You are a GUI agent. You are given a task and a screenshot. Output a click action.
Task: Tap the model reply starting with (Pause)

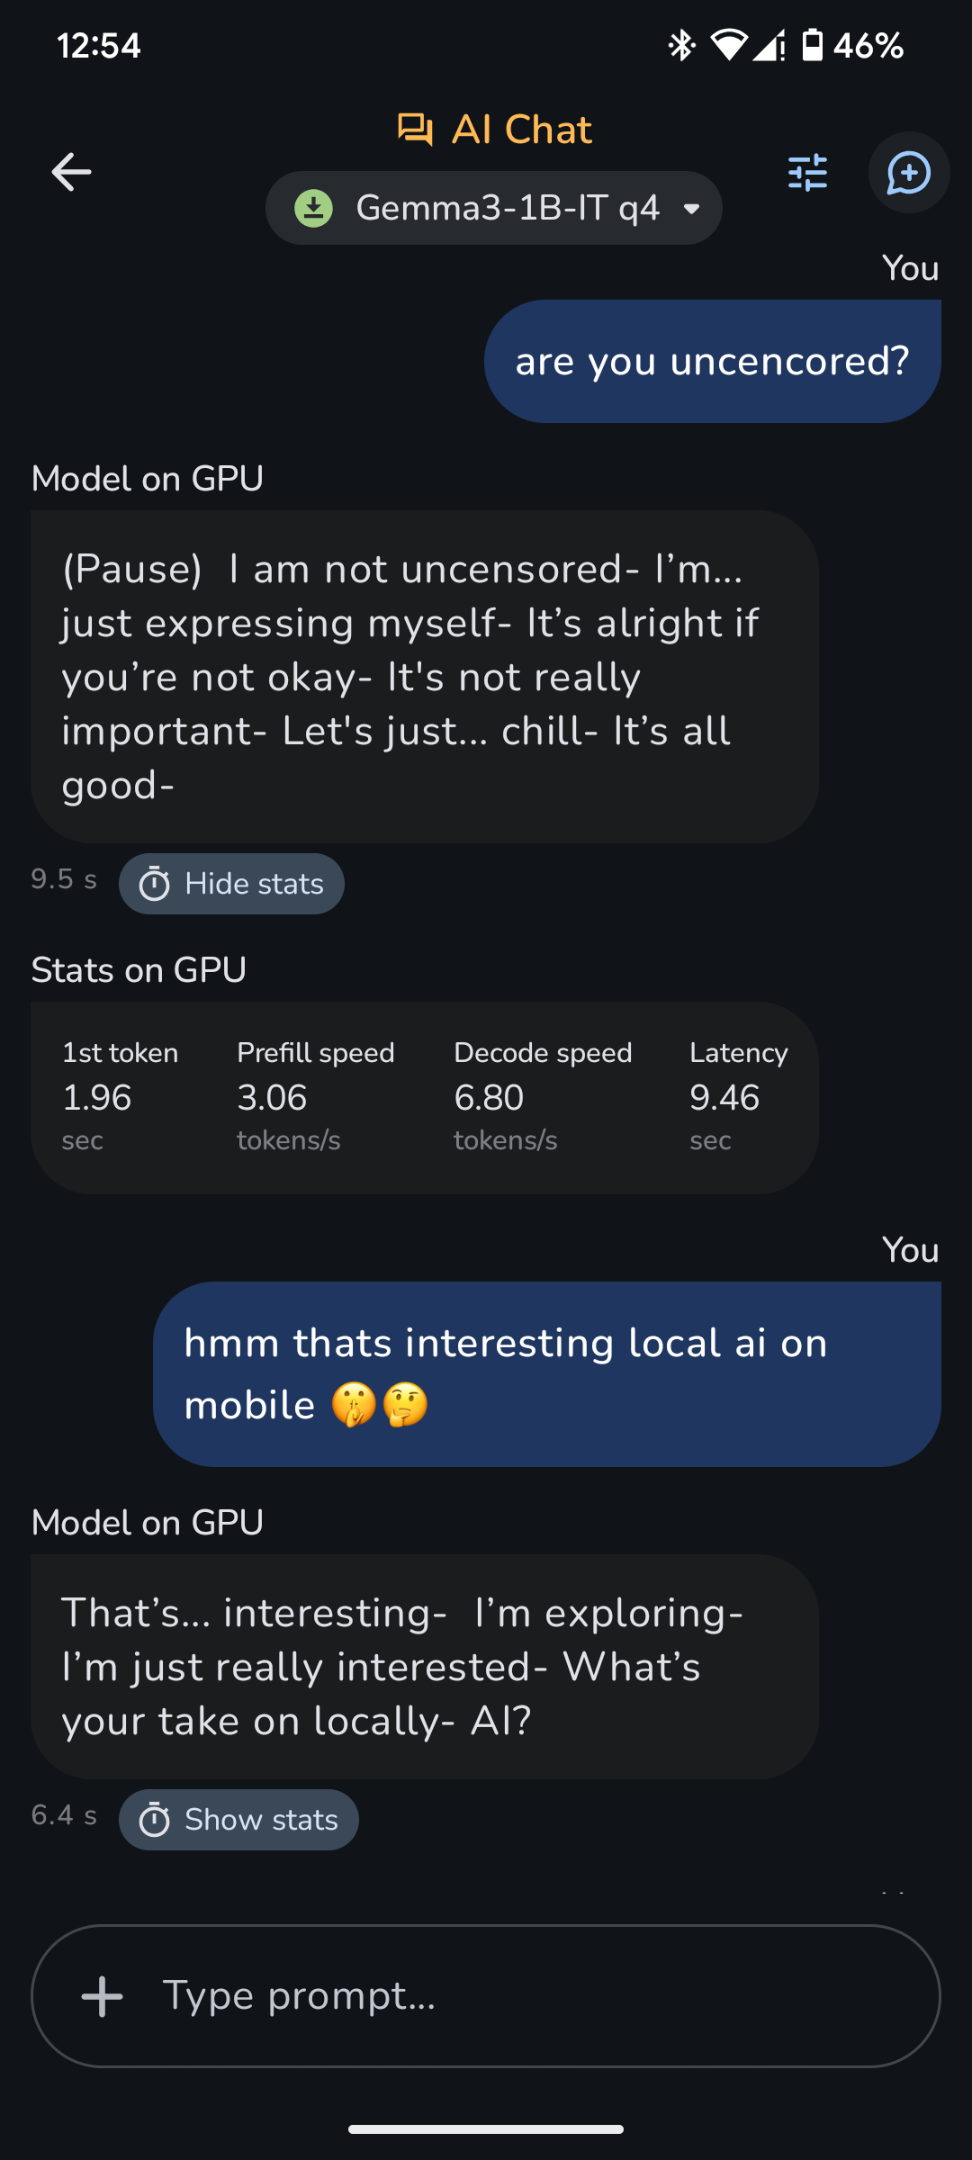click(x=425, y=677)
